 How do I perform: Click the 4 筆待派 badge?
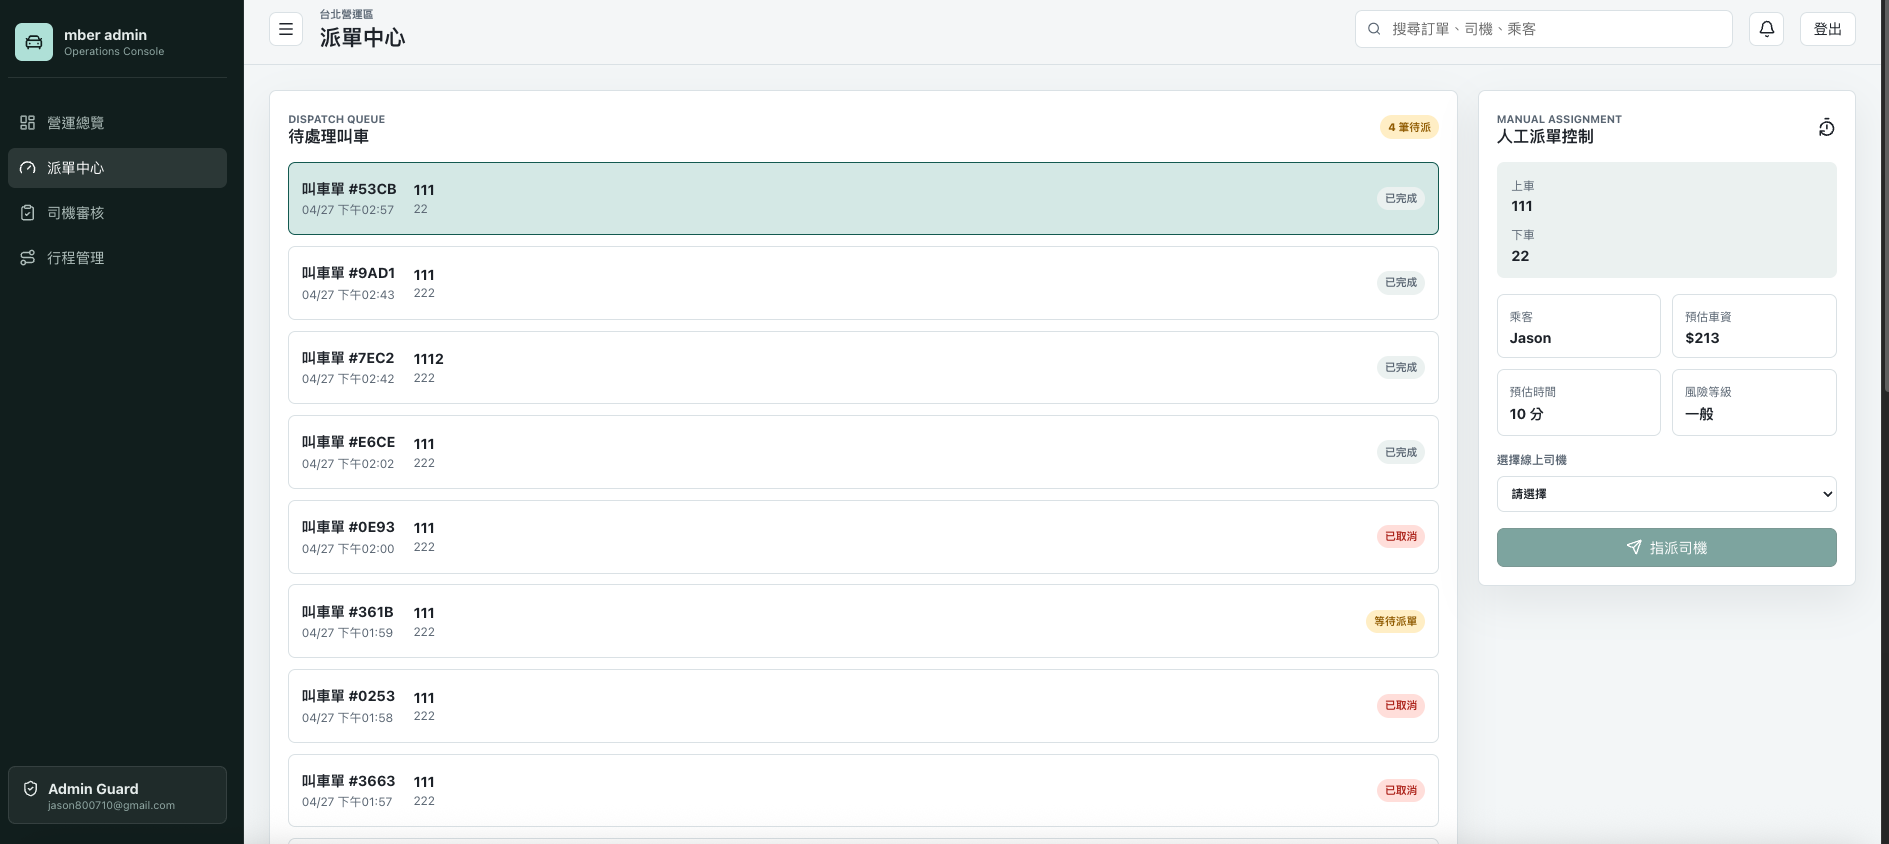click(1409, 127)
